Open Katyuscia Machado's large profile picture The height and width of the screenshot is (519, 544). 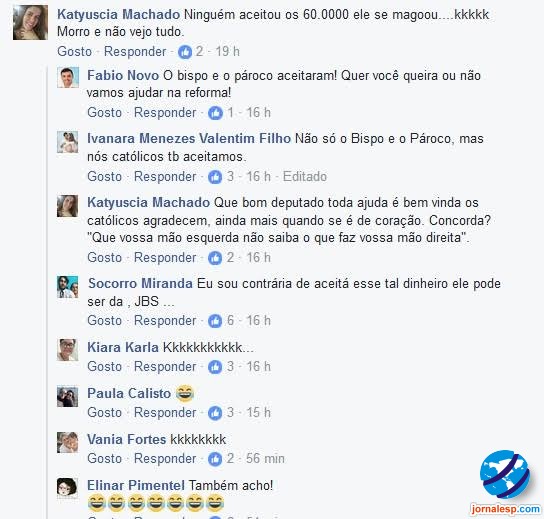(x=31, y=23)
